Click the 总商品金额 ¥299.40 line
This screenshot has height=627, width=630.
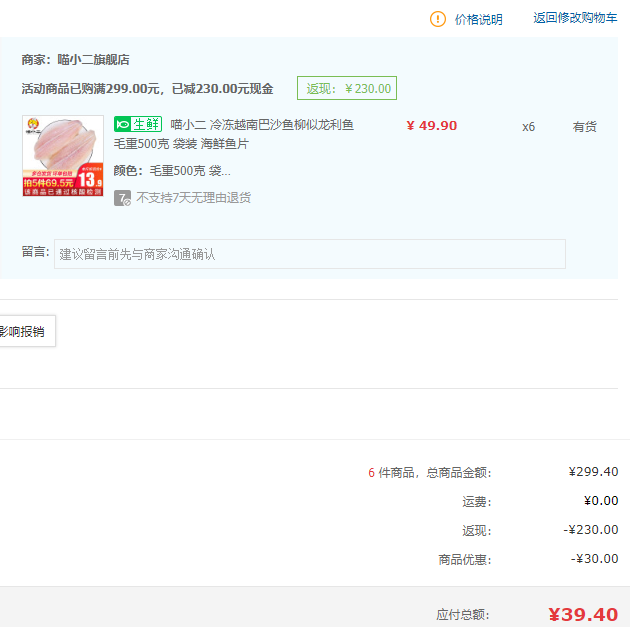pos(592,472)
